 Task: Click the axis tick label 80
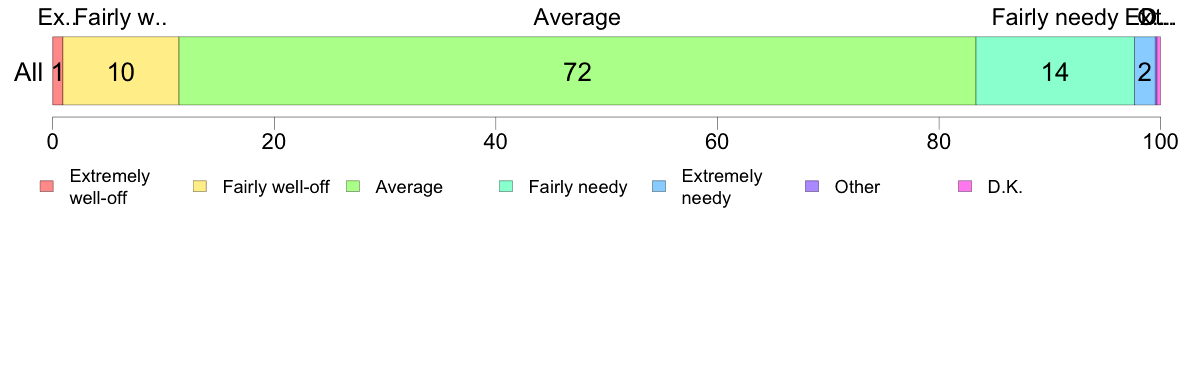pos(939,141)
